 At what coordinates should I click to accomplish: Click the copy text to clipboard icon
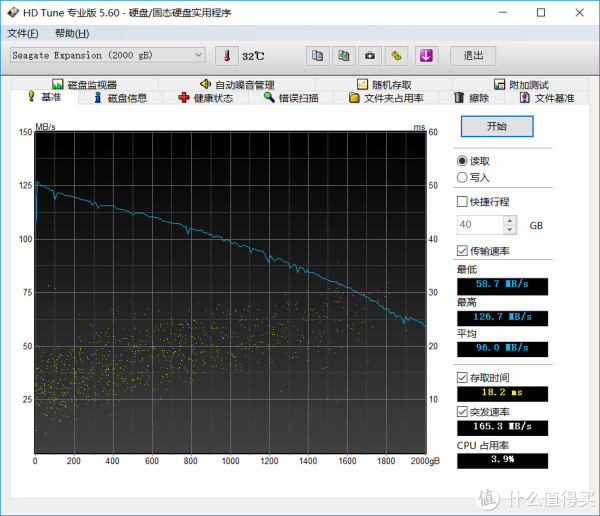317,55
